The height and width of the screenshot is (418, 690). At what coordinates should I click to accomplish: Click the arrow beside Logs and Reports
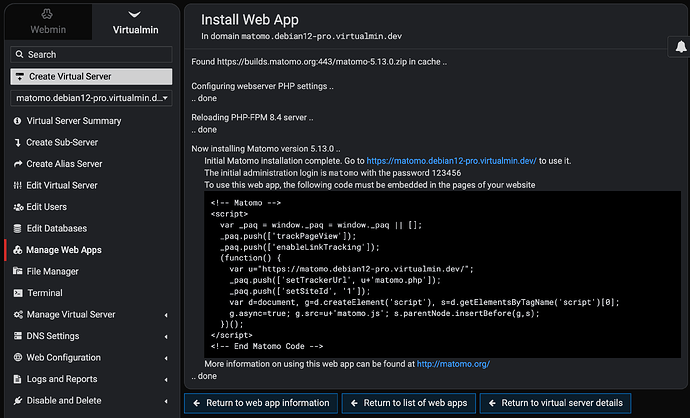coord(166,380)
